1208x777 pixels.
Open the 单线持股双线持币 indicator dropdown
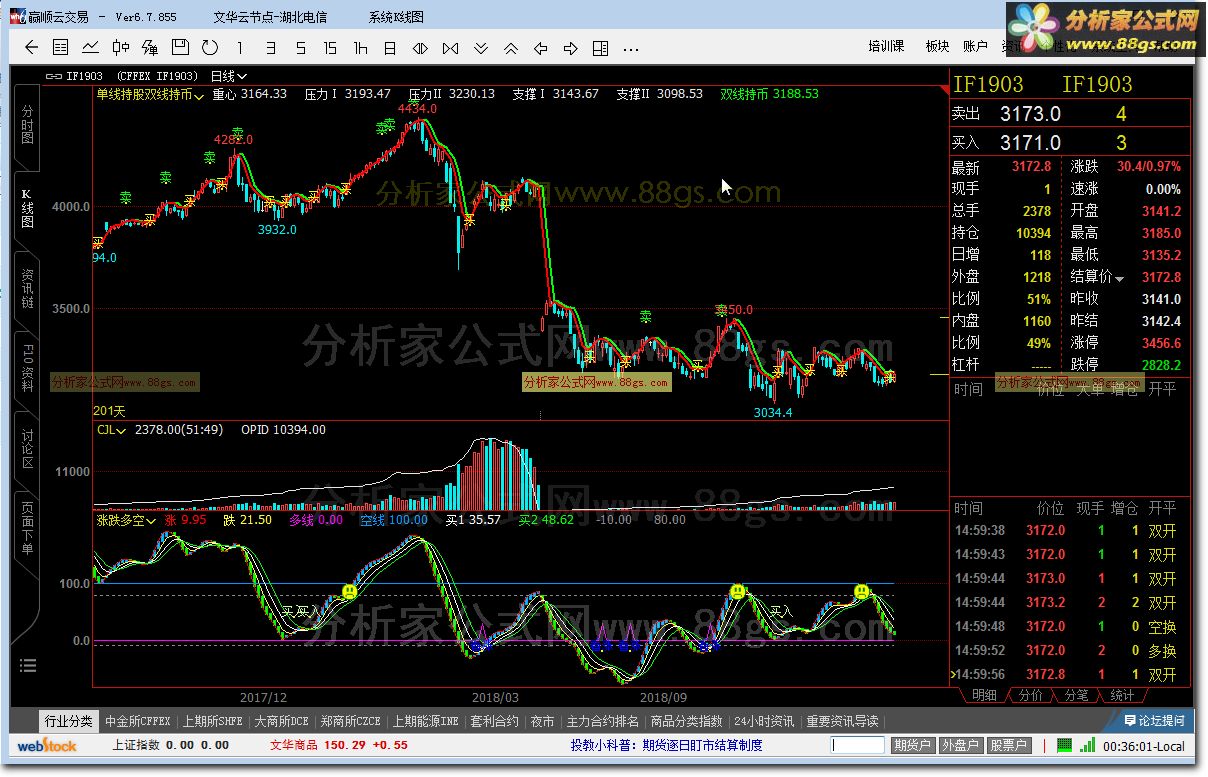[150, 94]
